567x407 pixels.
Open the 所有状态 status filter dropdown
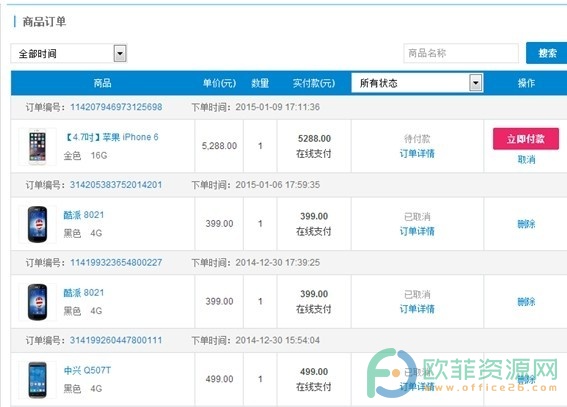tap(417, 83)
